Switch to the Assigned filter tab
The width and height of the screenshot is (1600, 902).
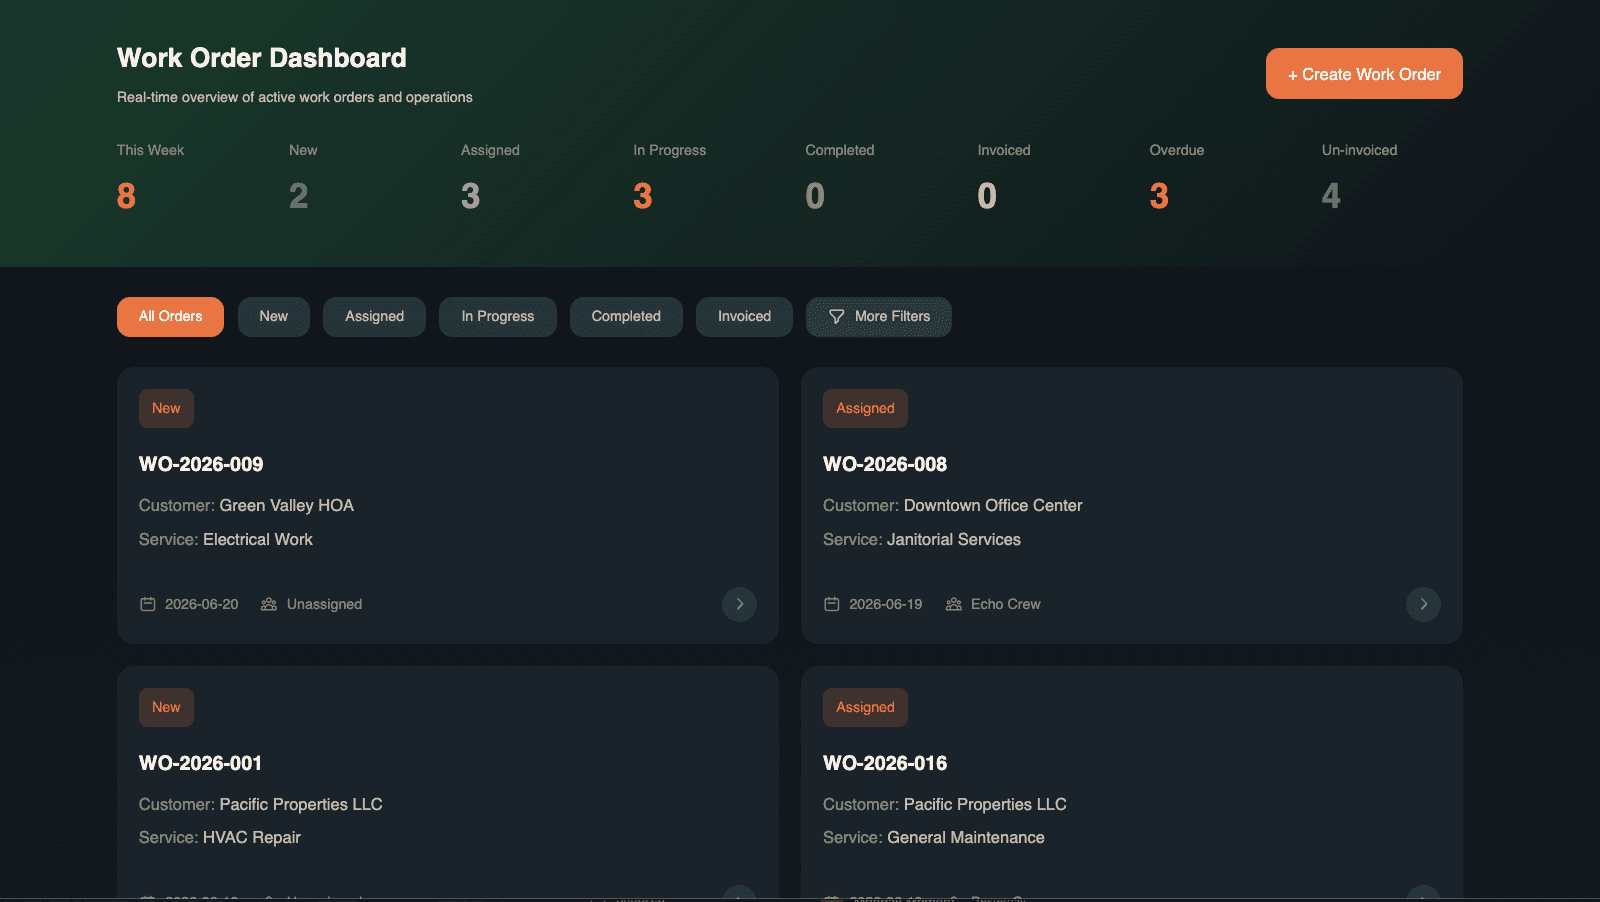[x=375, y=317]
